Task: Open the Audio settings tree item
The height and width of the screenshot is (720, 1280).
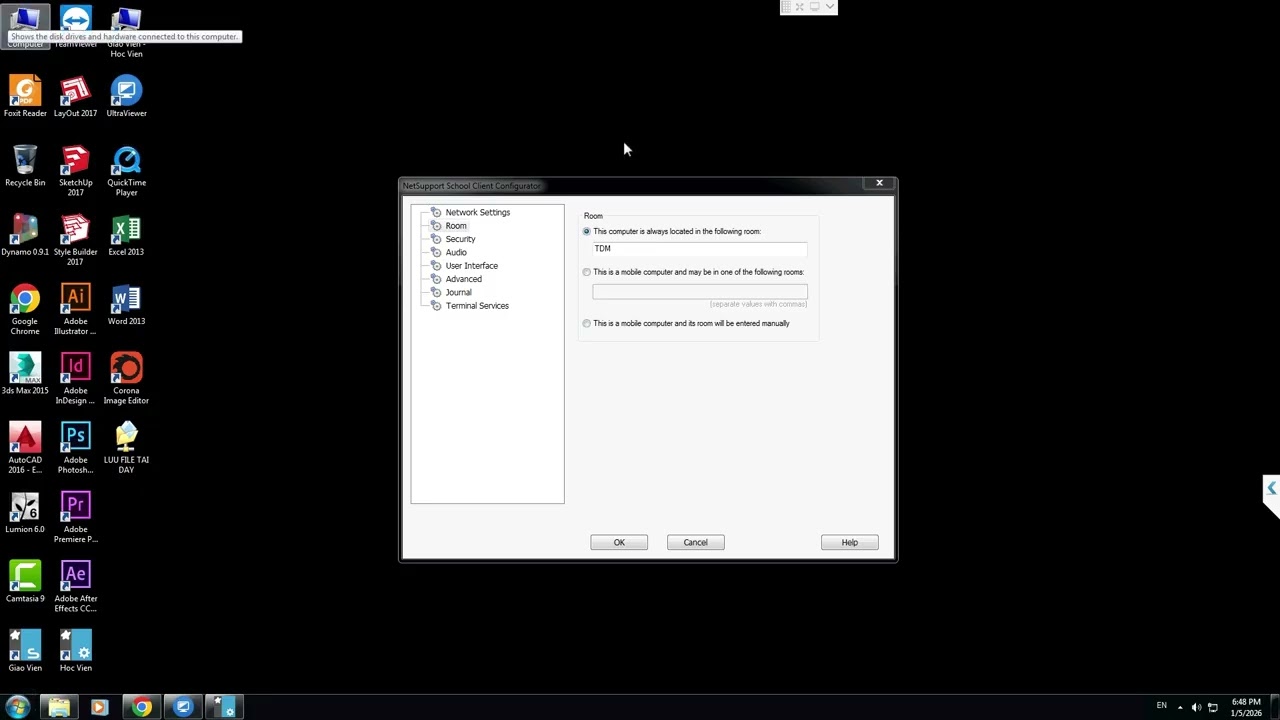Action: click(456, 252)
